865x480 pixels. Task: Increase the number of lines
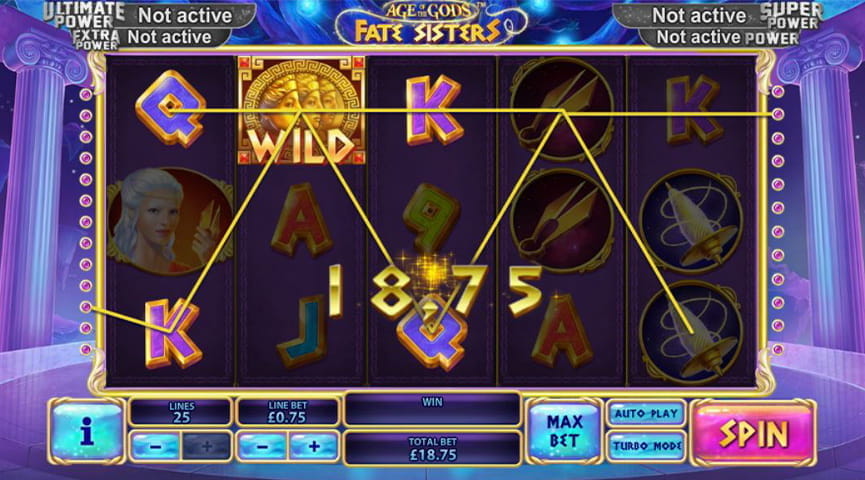(x=206, y=446)
